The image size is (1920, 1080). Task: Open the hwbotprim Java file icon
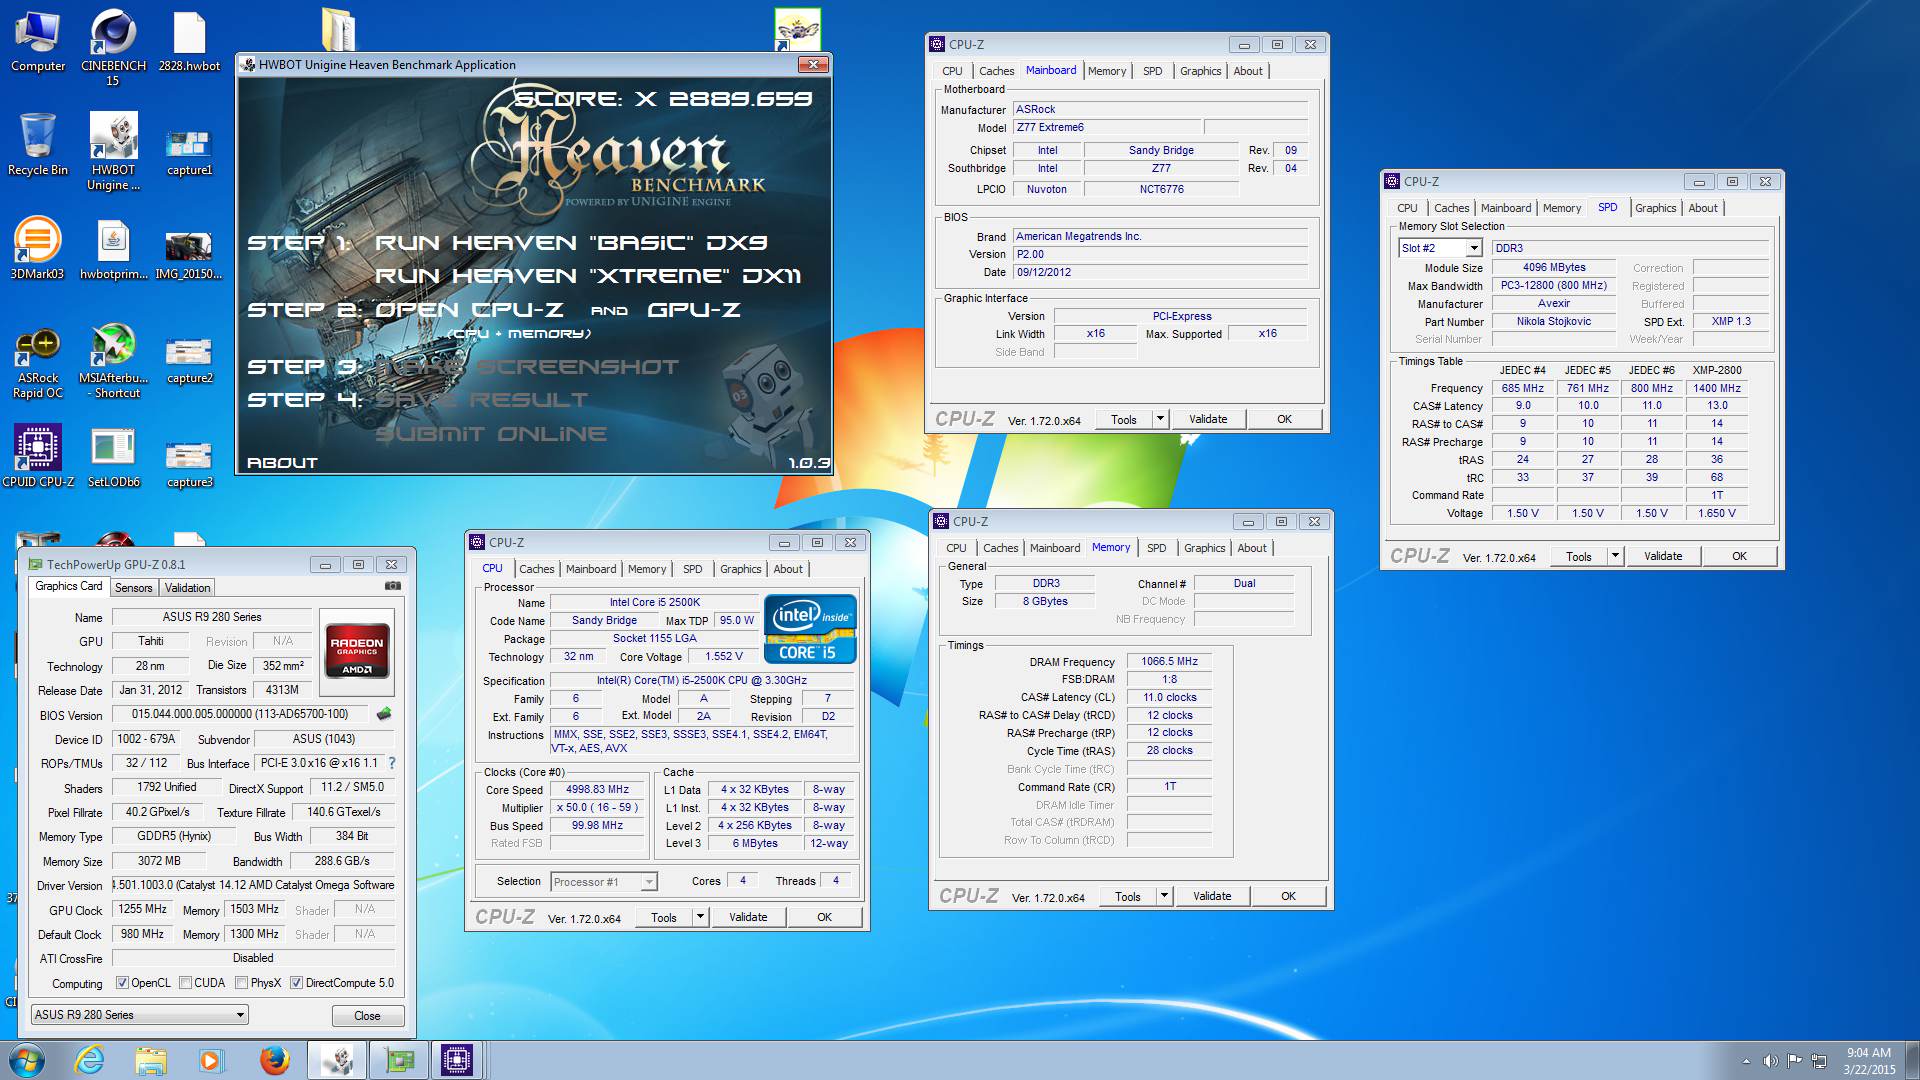[113, 250]
